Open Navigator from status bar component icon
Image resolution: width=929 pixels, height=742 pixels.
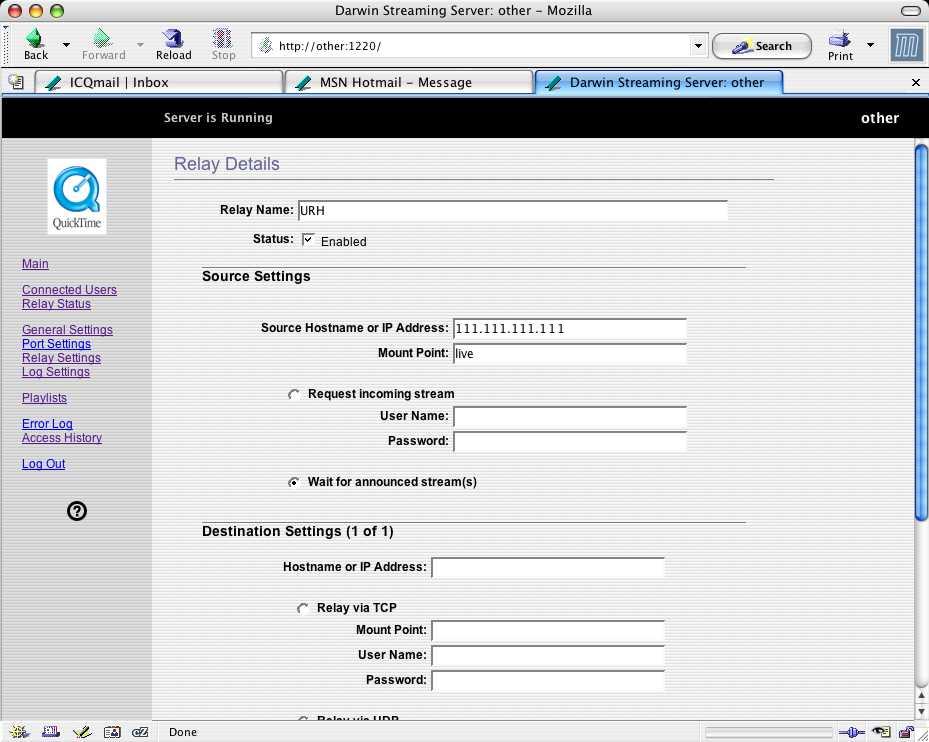click(19, 732)
